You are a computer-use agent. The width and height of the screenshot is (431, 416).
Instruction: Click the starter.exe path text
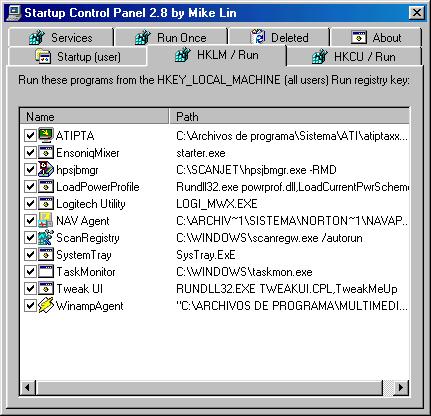pyautogui.click(x=201, y=153)
